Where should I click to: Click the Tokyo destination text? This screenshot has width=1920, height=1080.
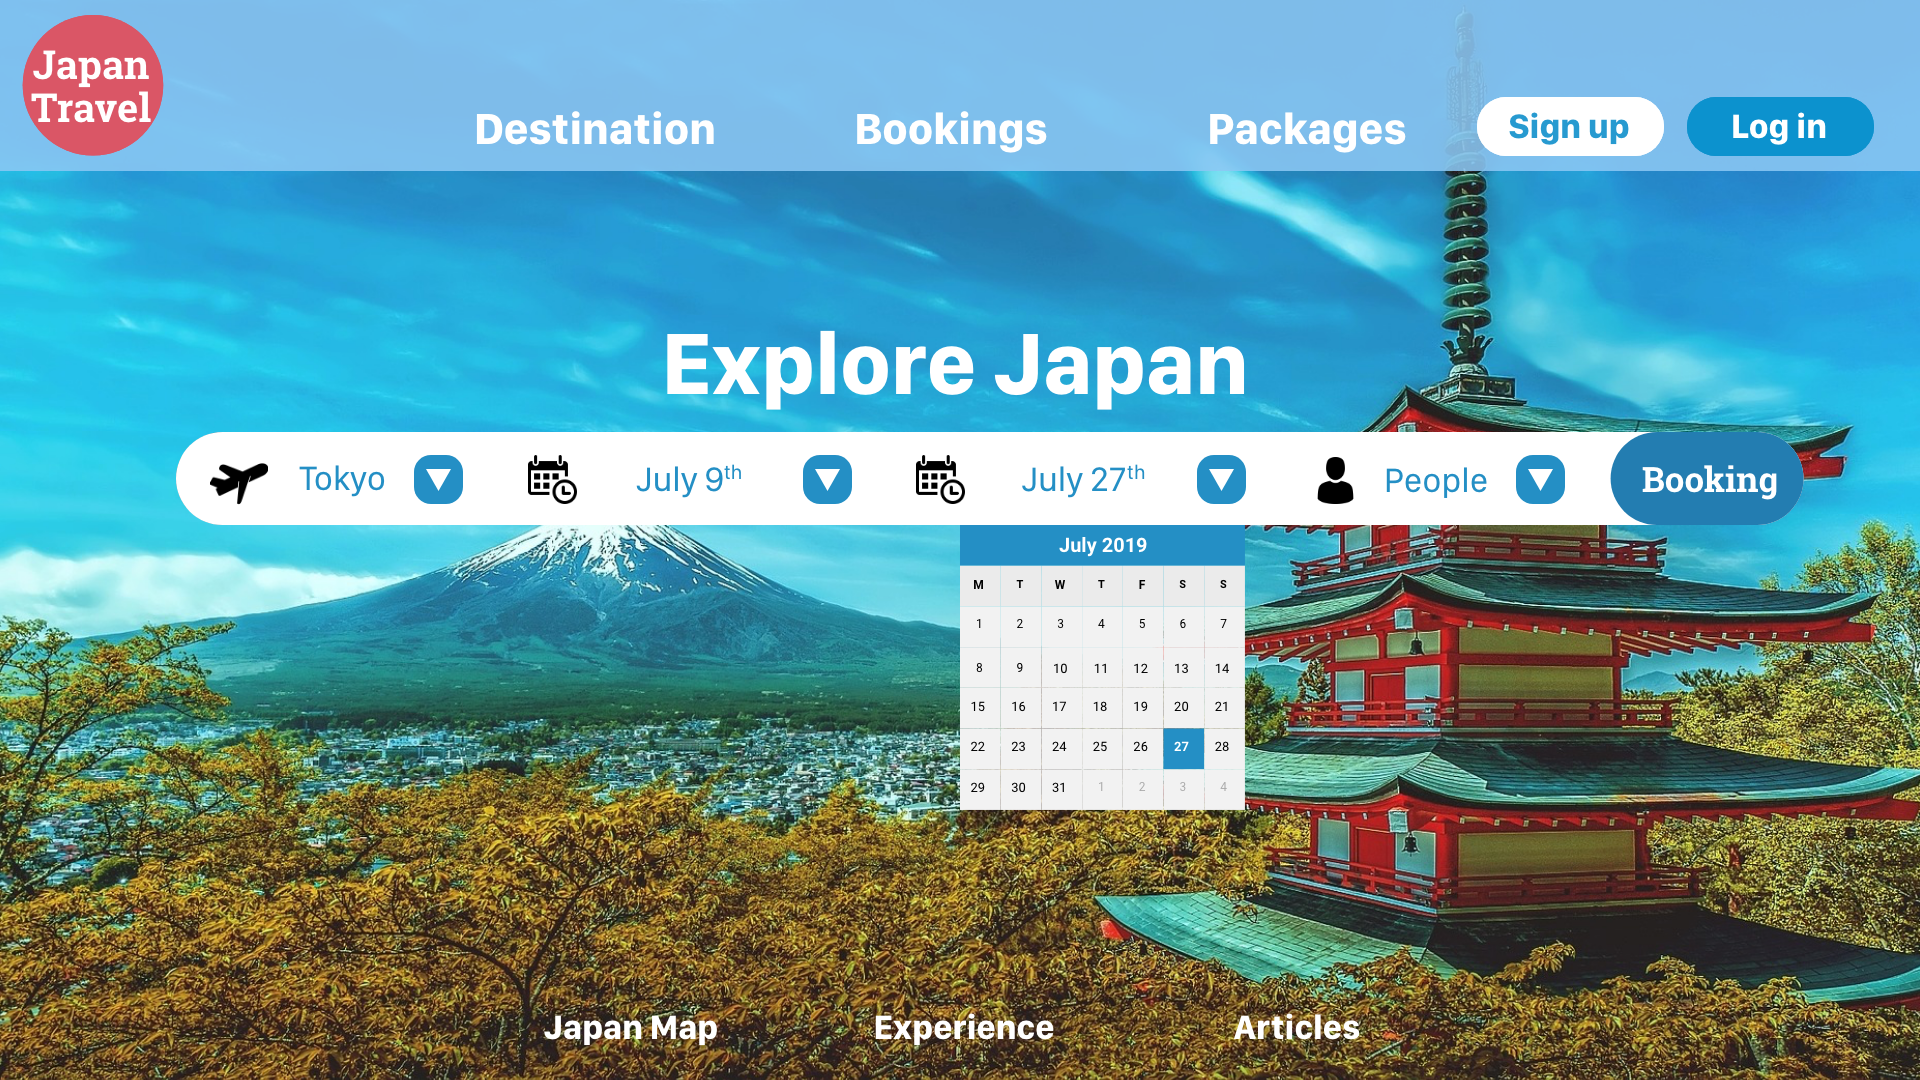point(342,479)
